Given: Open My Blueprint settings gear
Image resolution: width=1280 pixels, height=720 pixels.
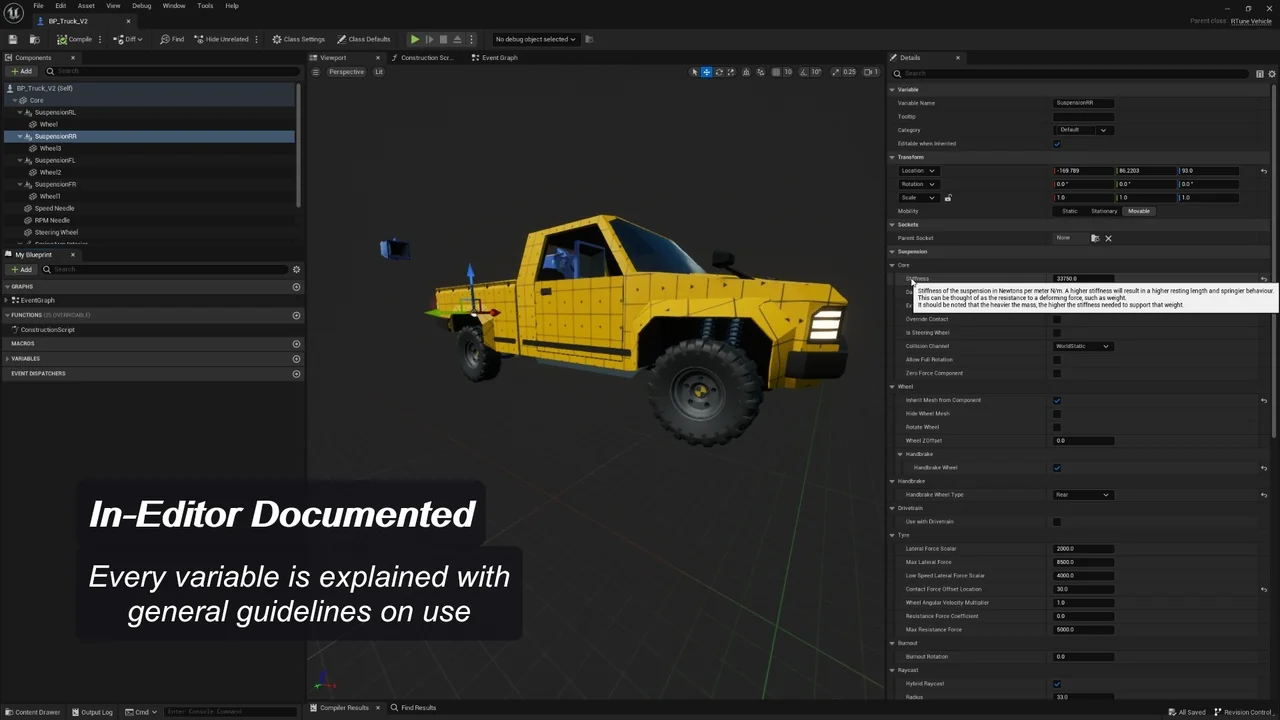Looking at the screenshot, I should click(x=296, y=270).
